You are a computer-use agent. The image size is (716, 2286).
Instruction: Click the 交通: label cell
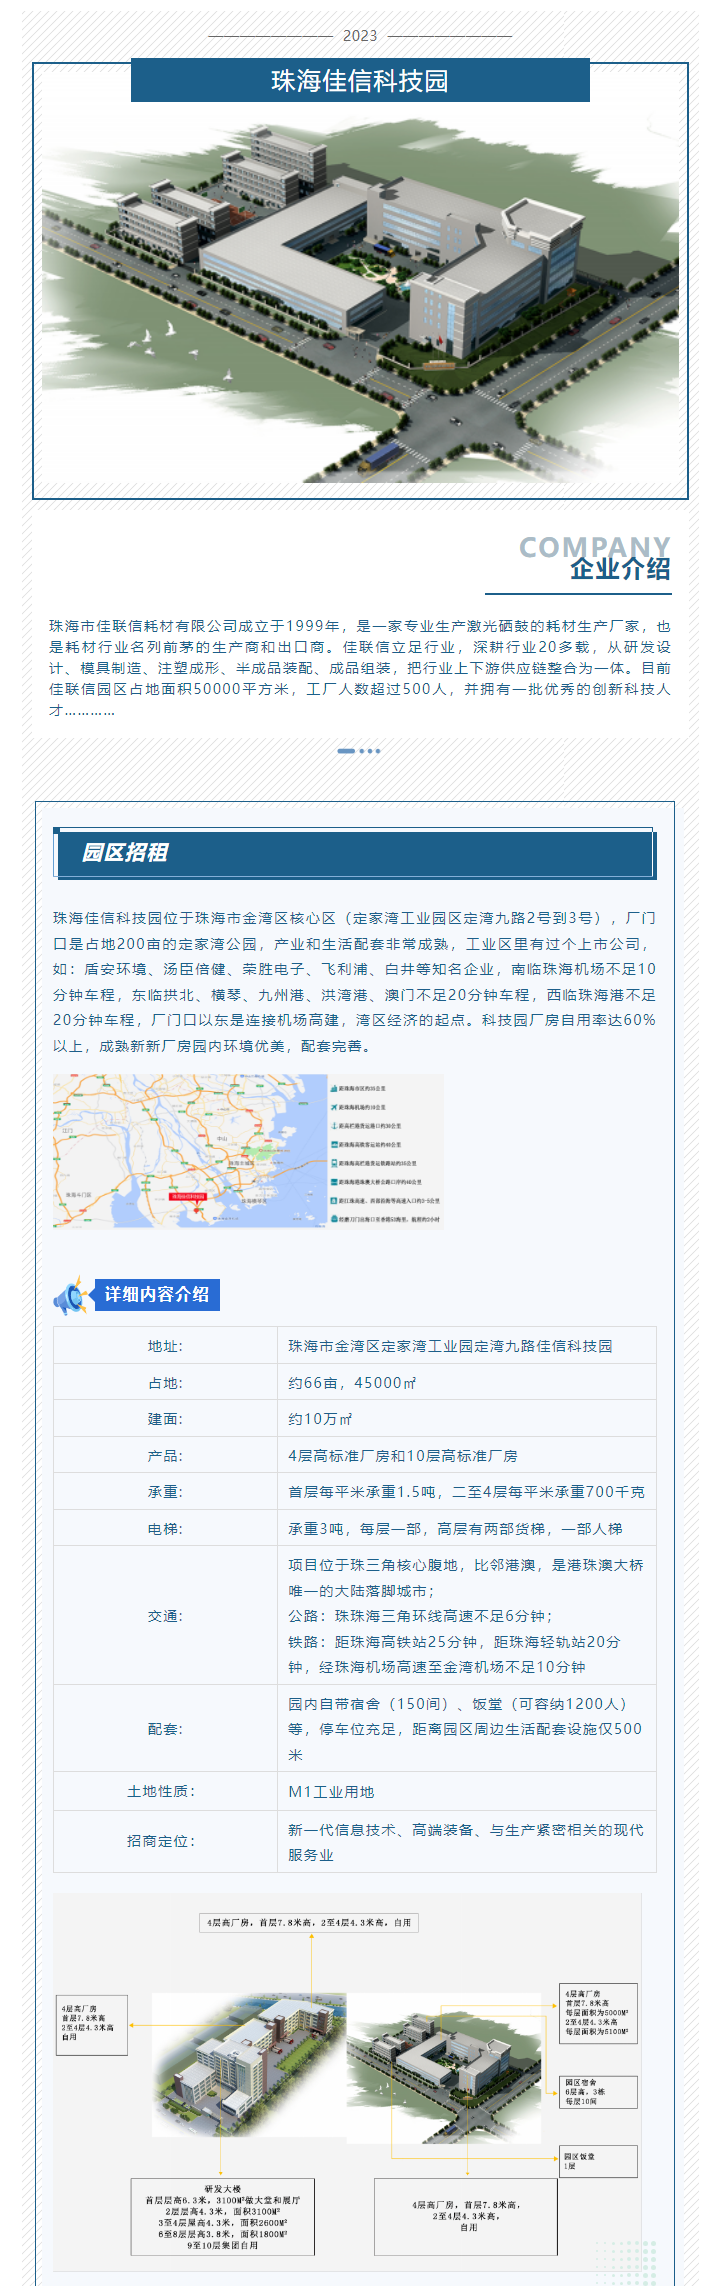[x=165, y=1616]
